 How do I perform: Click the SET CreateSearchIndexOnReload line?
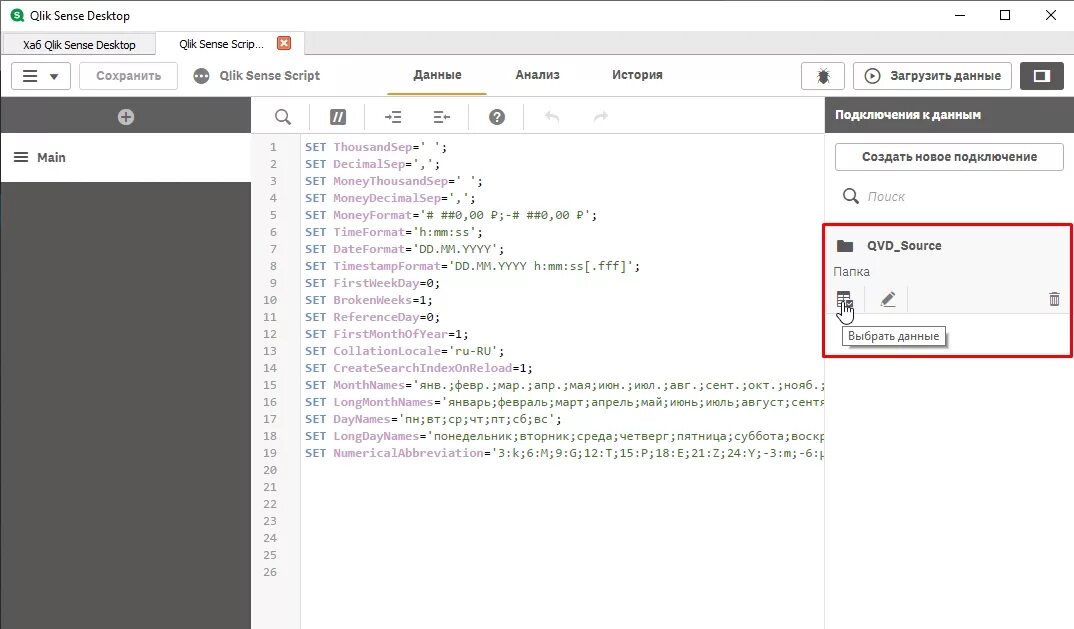419,368
